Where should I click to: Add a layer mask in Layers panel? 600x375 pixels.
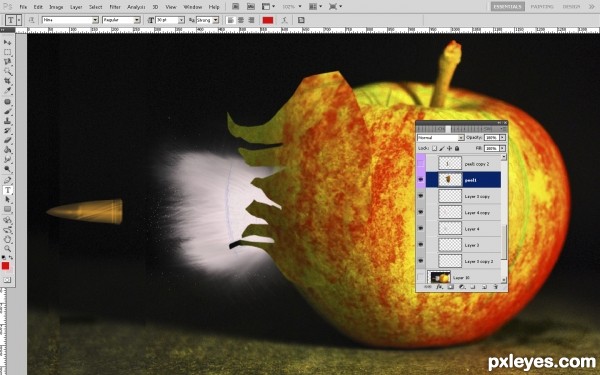(x=450, y=287)
